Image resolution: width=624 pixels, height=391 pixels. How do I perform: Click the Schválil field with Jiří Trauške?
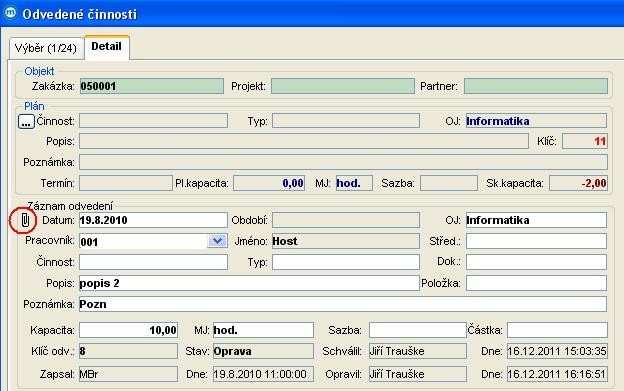(417, 351)
